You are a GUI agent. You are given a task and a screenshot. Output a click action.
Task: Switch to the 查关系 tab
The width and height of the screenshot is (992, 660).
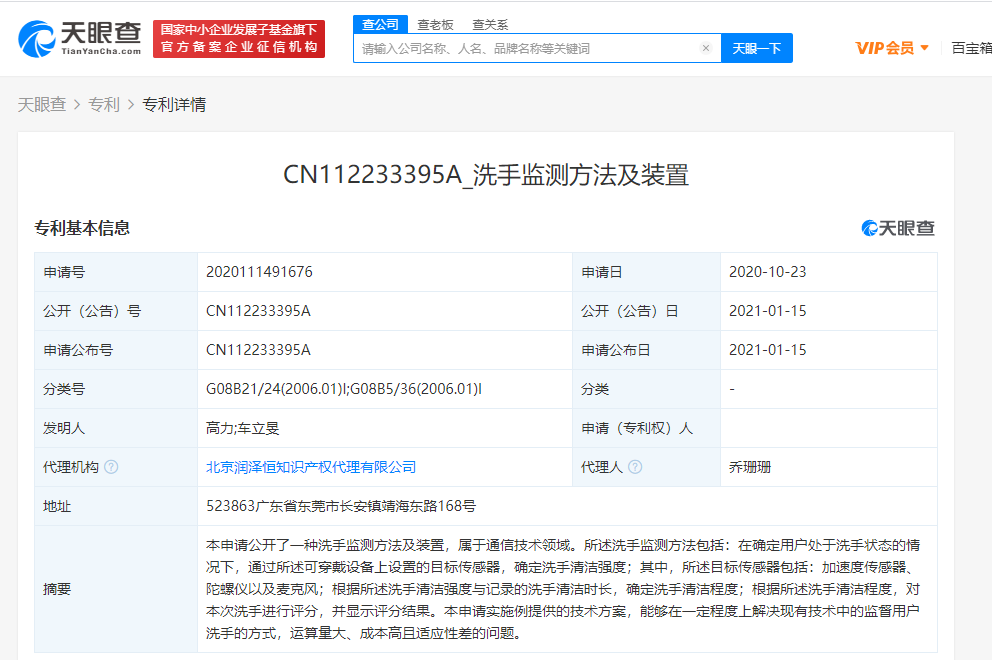coord(490,25)
